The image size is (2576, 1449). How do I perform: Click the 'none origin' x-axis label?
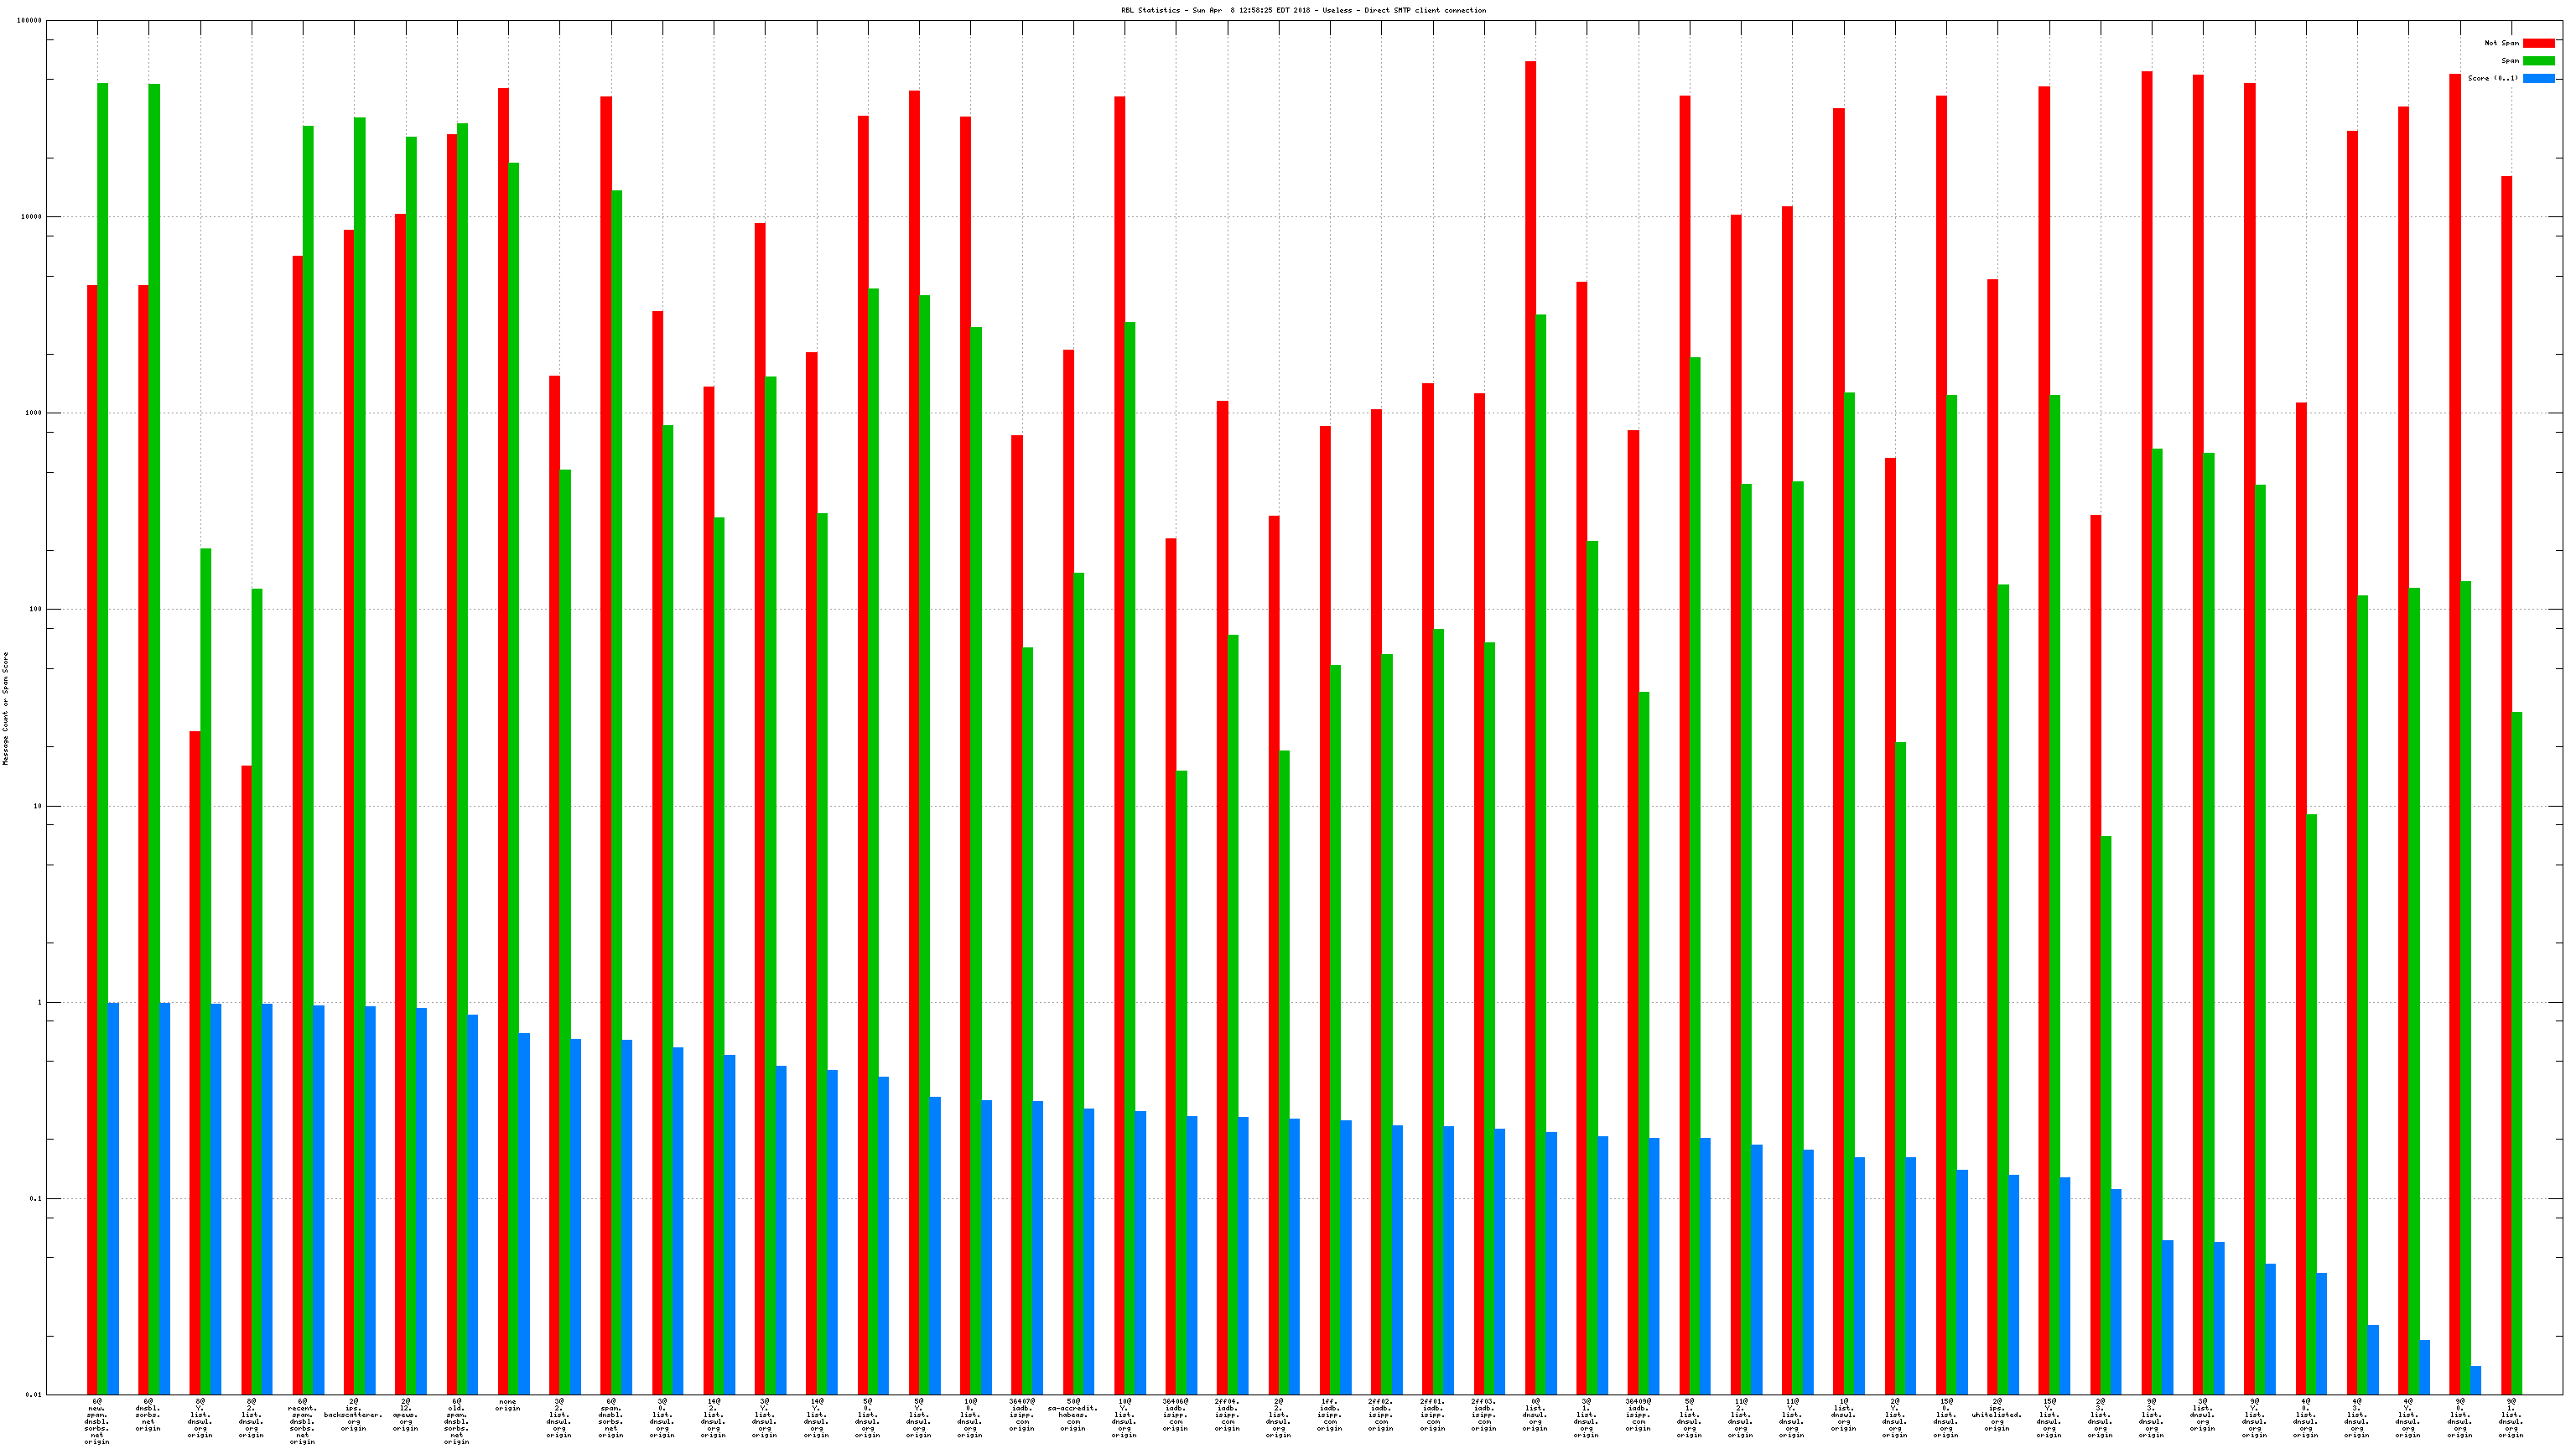(x=508, y=1405)
